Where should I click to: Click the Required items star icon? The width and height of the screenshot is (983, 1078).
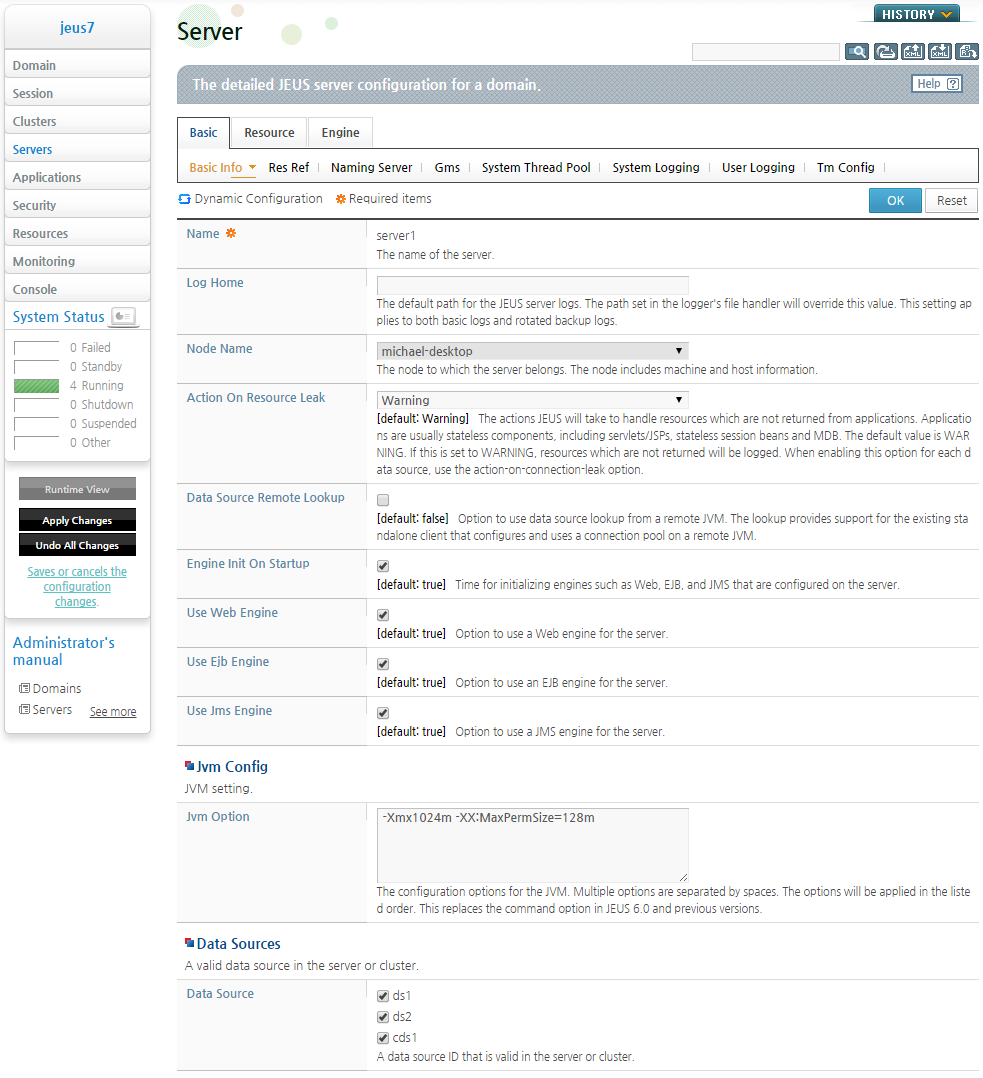340,199
